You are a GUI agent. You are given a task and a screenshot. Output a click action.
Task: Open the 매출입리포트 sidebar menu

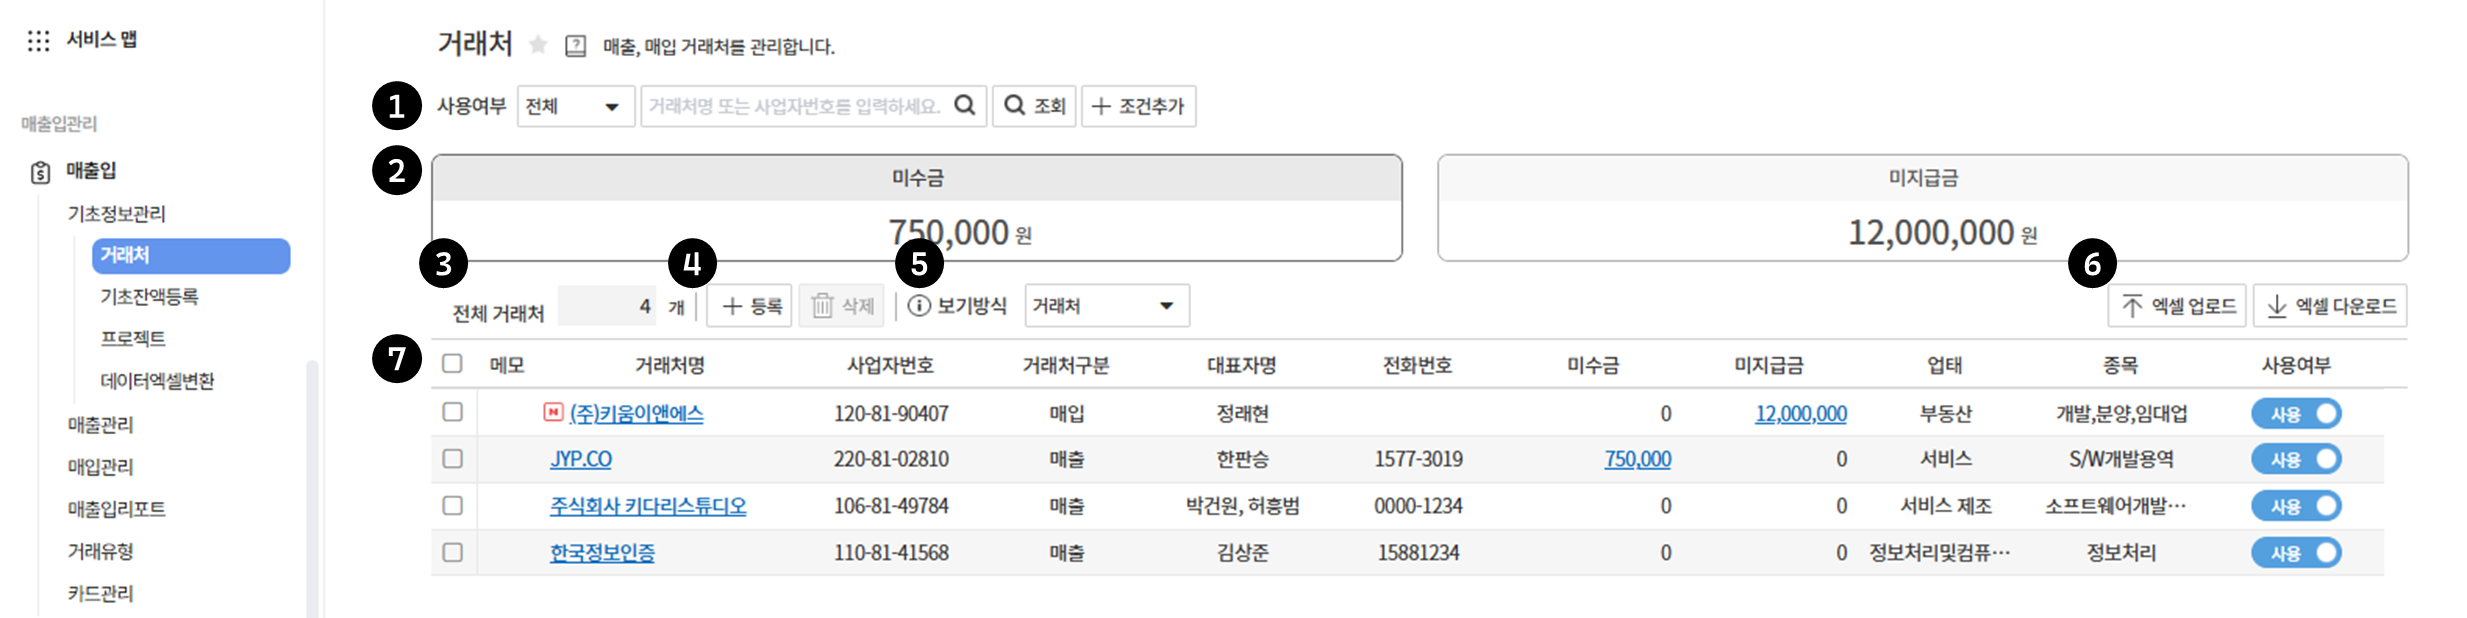(x=116, y=509)
